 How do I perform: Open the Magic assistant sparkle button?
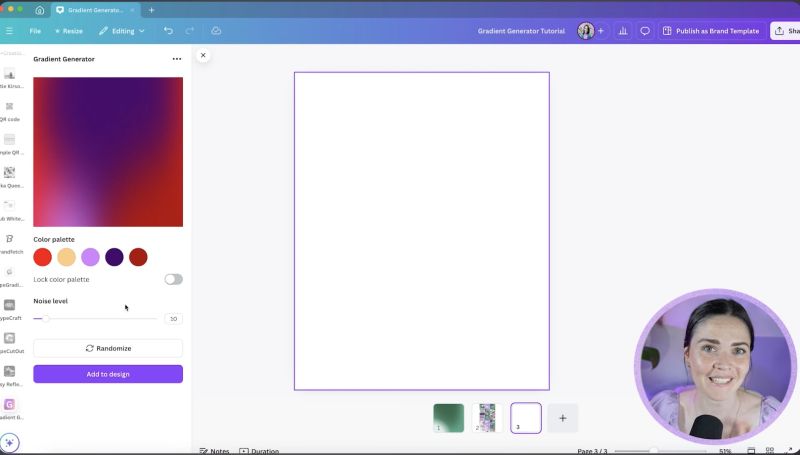click(10, 442)
